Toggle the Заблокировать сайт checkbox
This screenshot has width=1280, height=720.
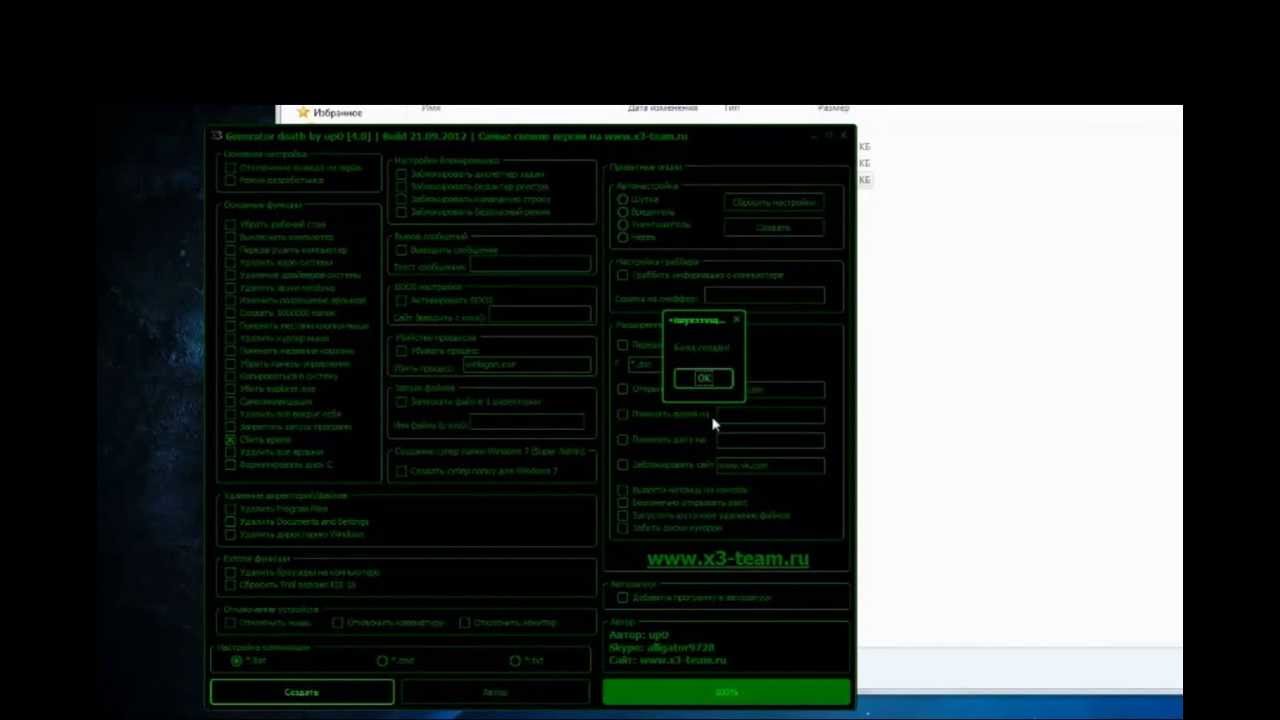coord(623,465)
